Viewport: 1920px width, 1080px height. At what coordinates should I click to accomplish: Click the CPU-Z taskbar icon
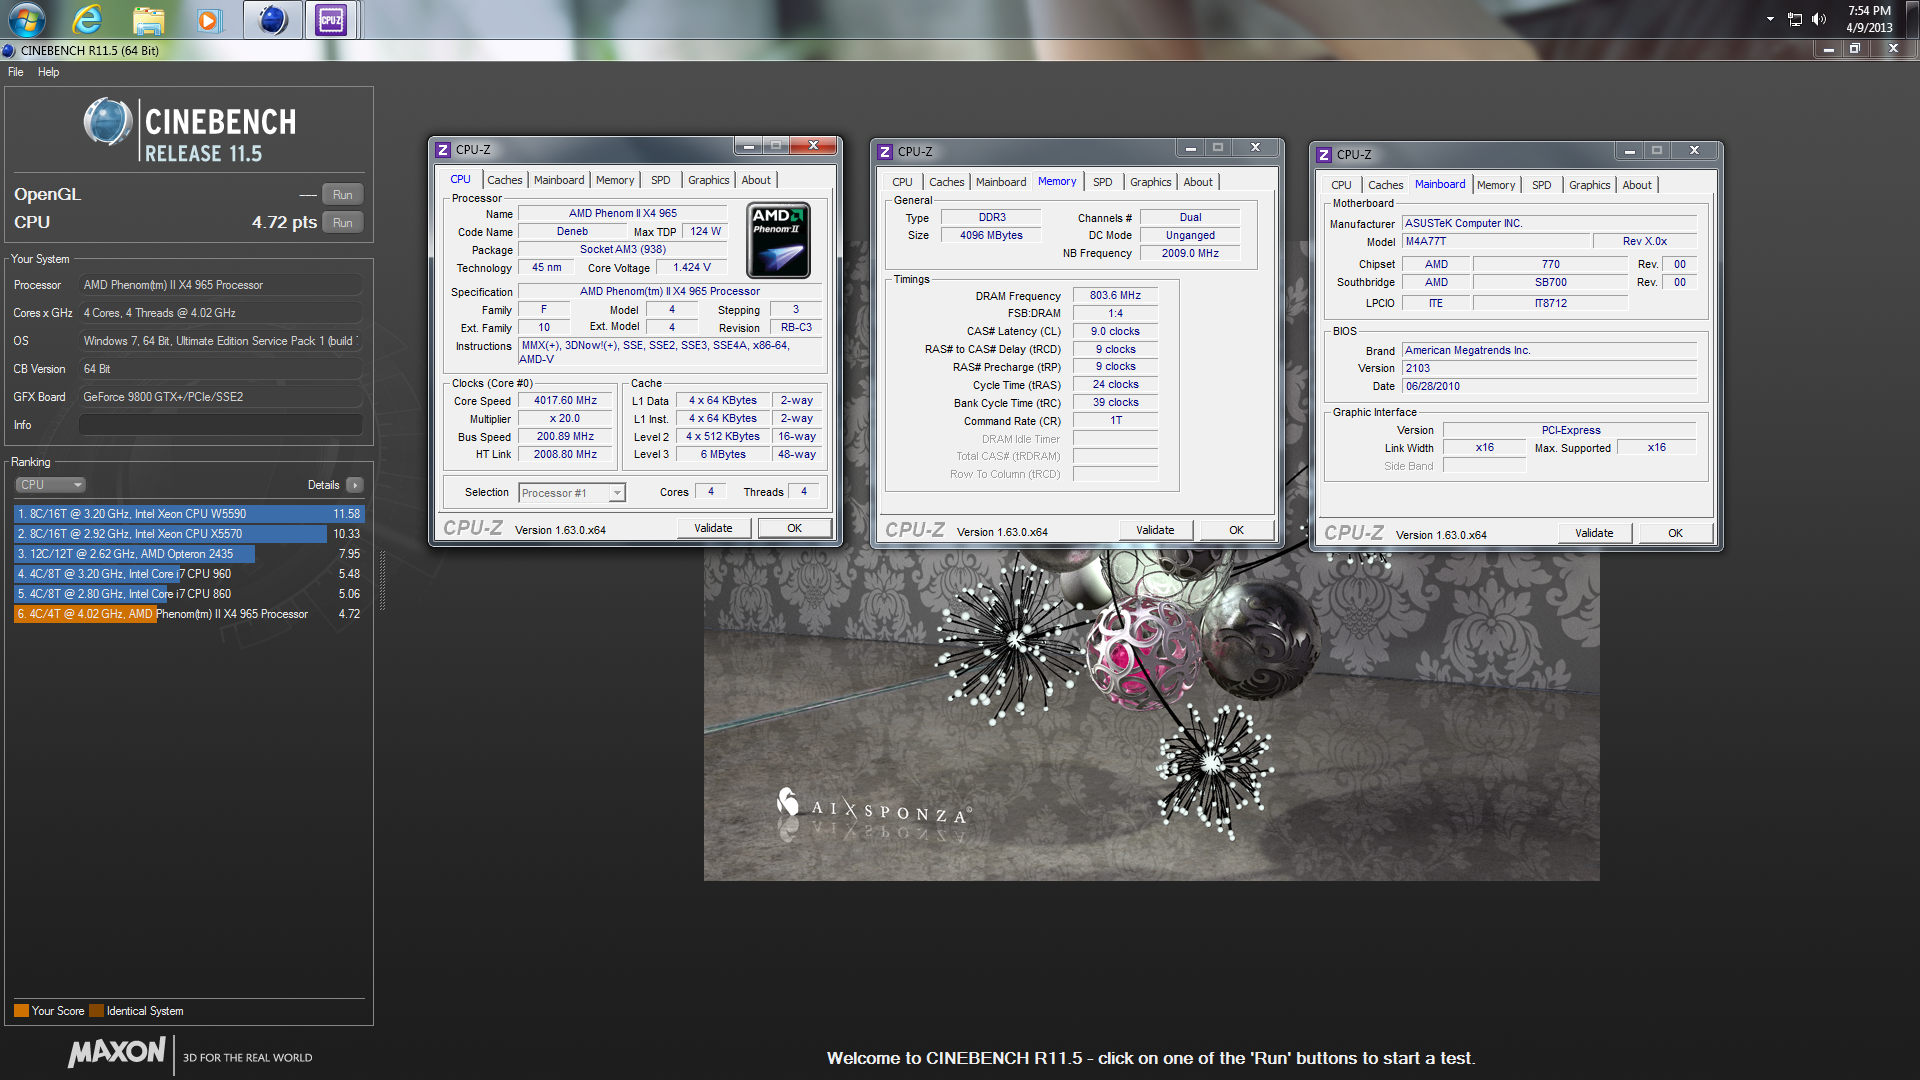pyautogui.click(x=331, y=19)
